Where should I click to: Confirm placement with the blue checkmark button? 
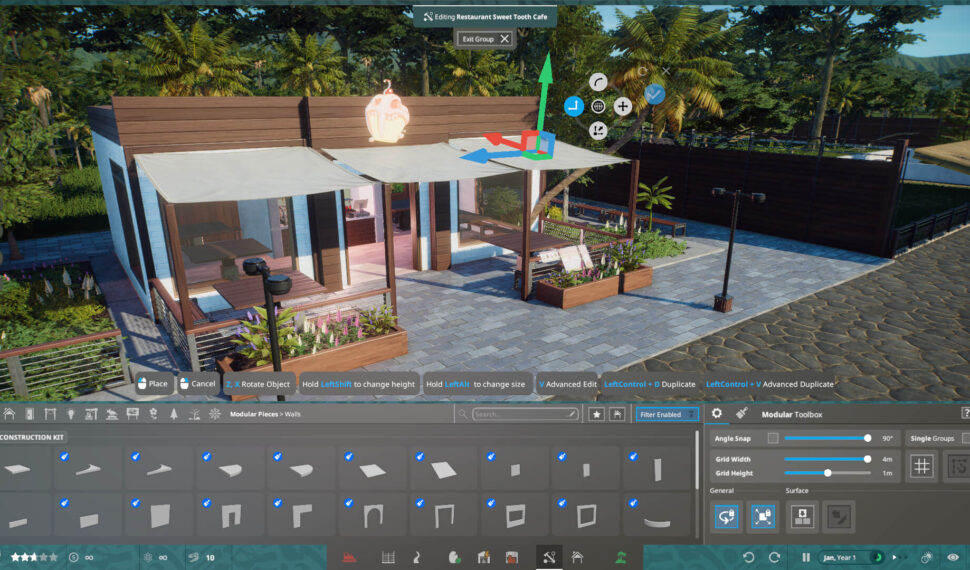pos(654,94)
